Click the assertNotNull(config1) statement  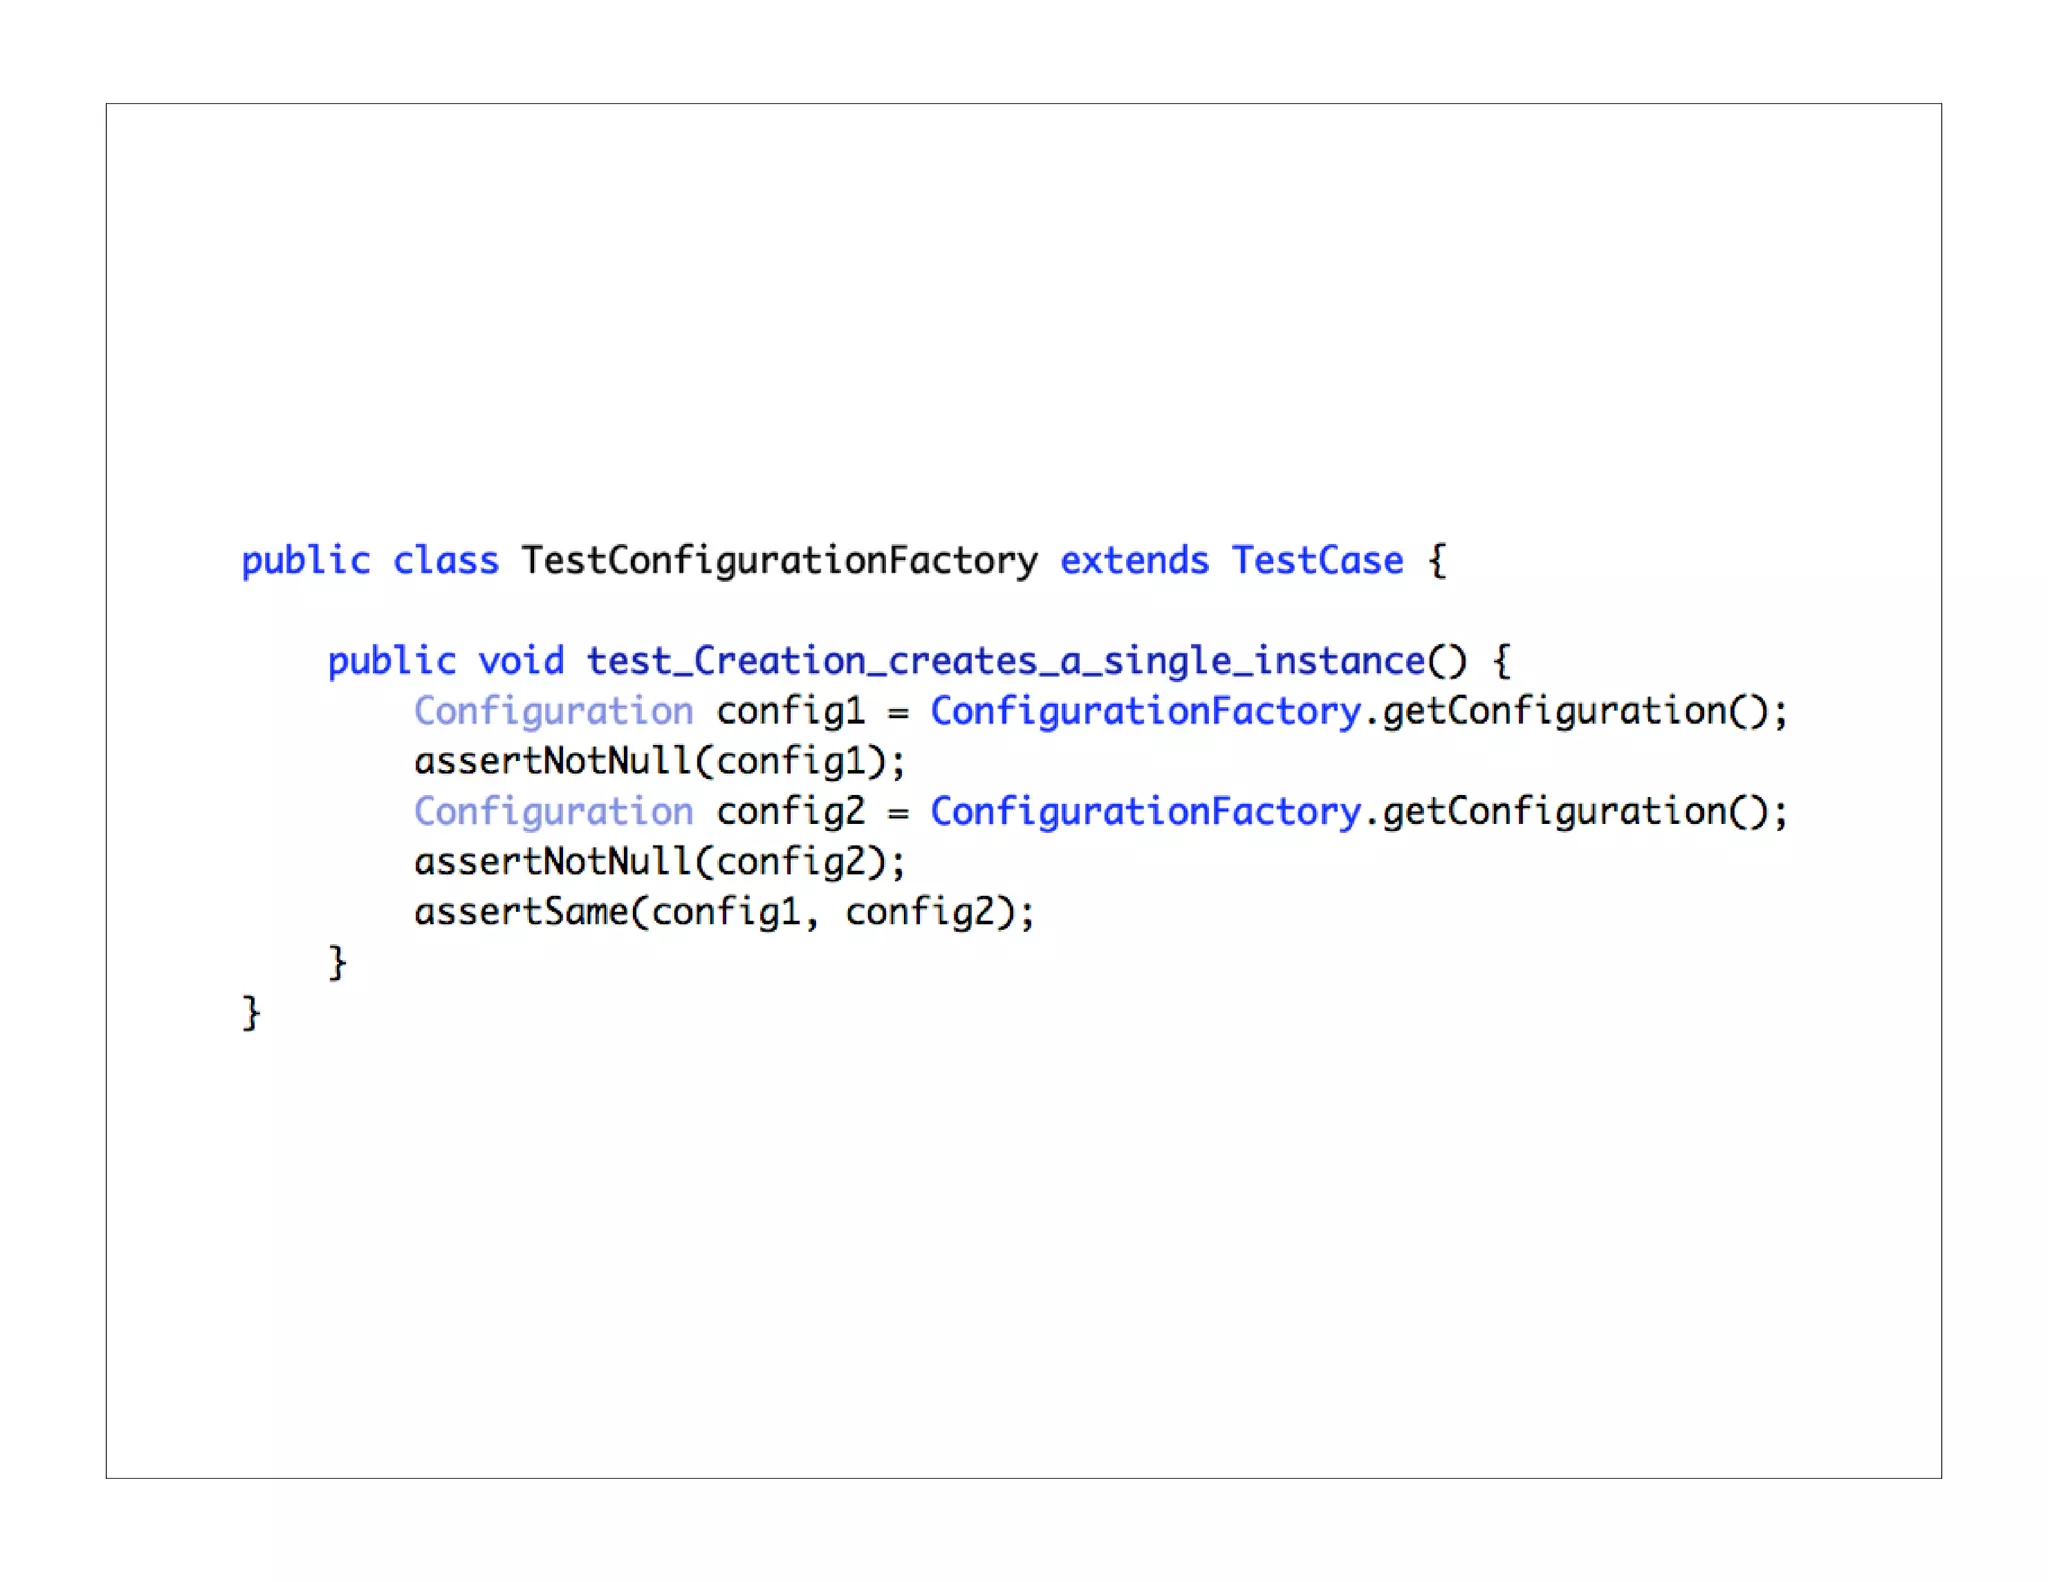pyautogui.click(x=660, y=762)
